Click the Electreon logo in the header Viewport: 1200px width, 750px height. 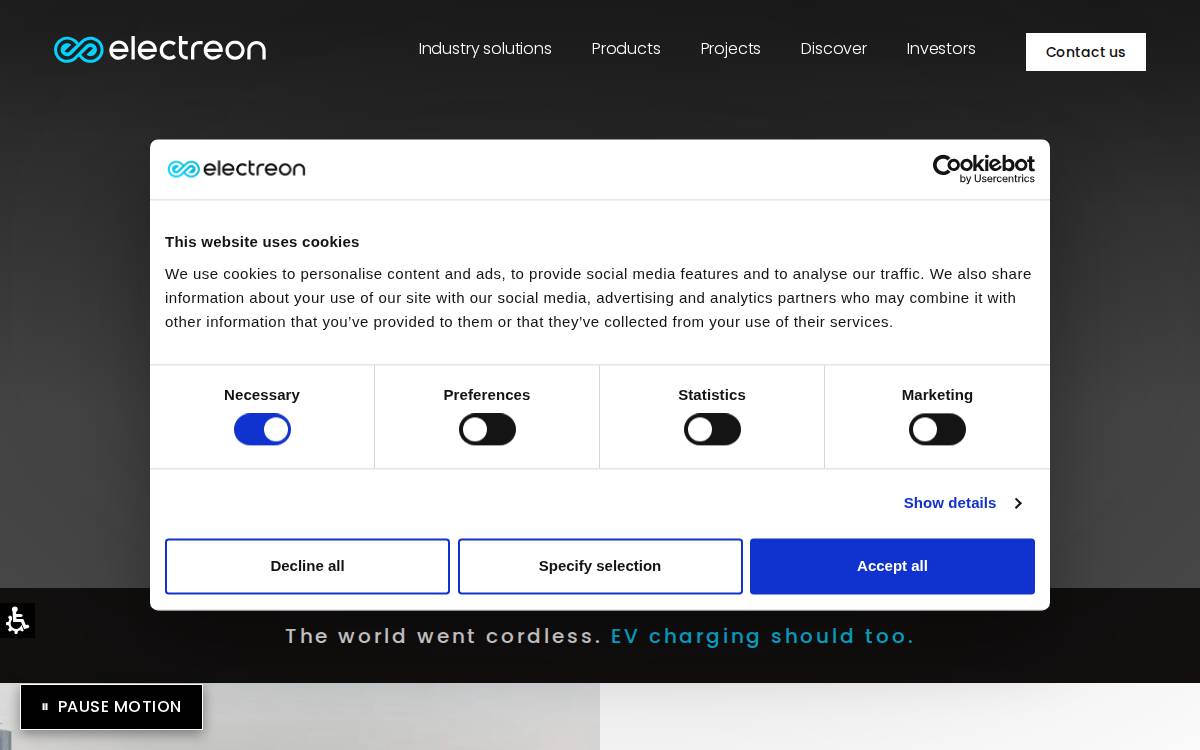[x=160, y=49]
